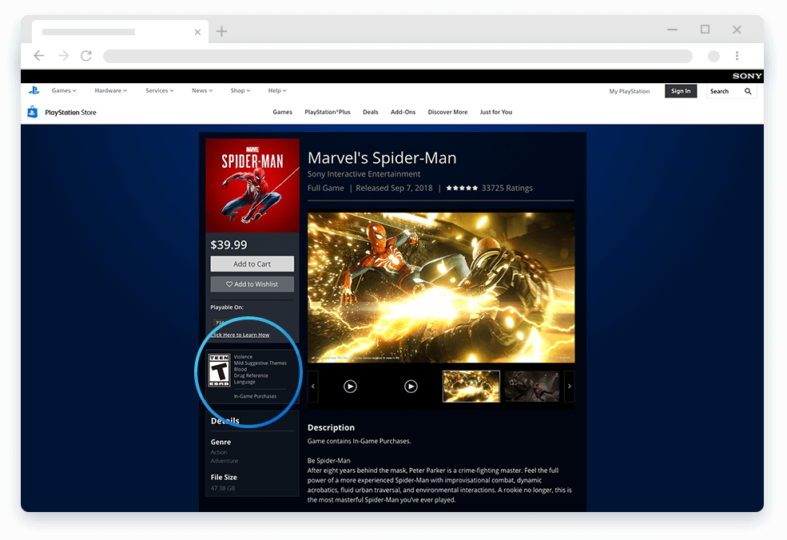Expand the Hardware dropdown menu
This screenshot has height=540, width=787.
(x=110, y=91)
